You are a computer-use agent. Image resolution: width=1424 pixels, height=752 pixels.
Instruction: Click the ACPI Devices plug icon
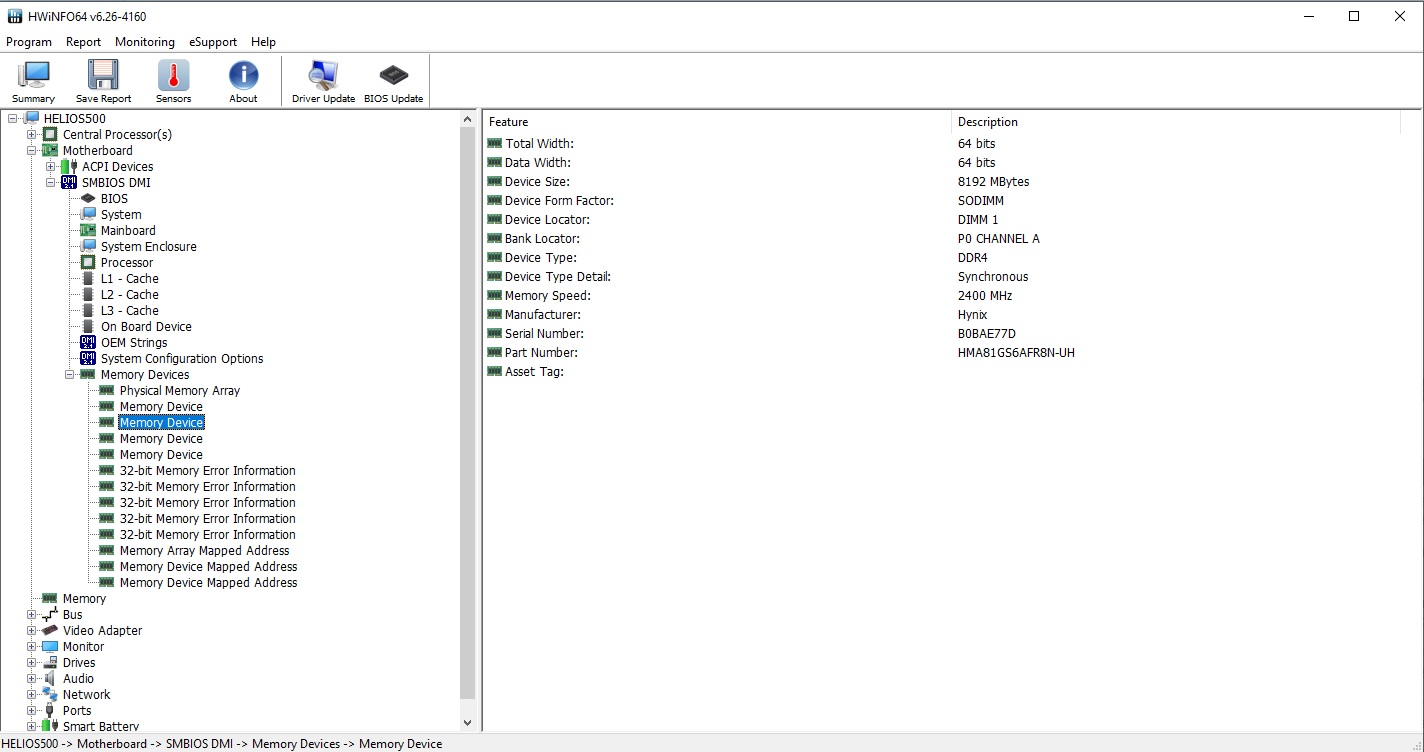click(69, 167)
